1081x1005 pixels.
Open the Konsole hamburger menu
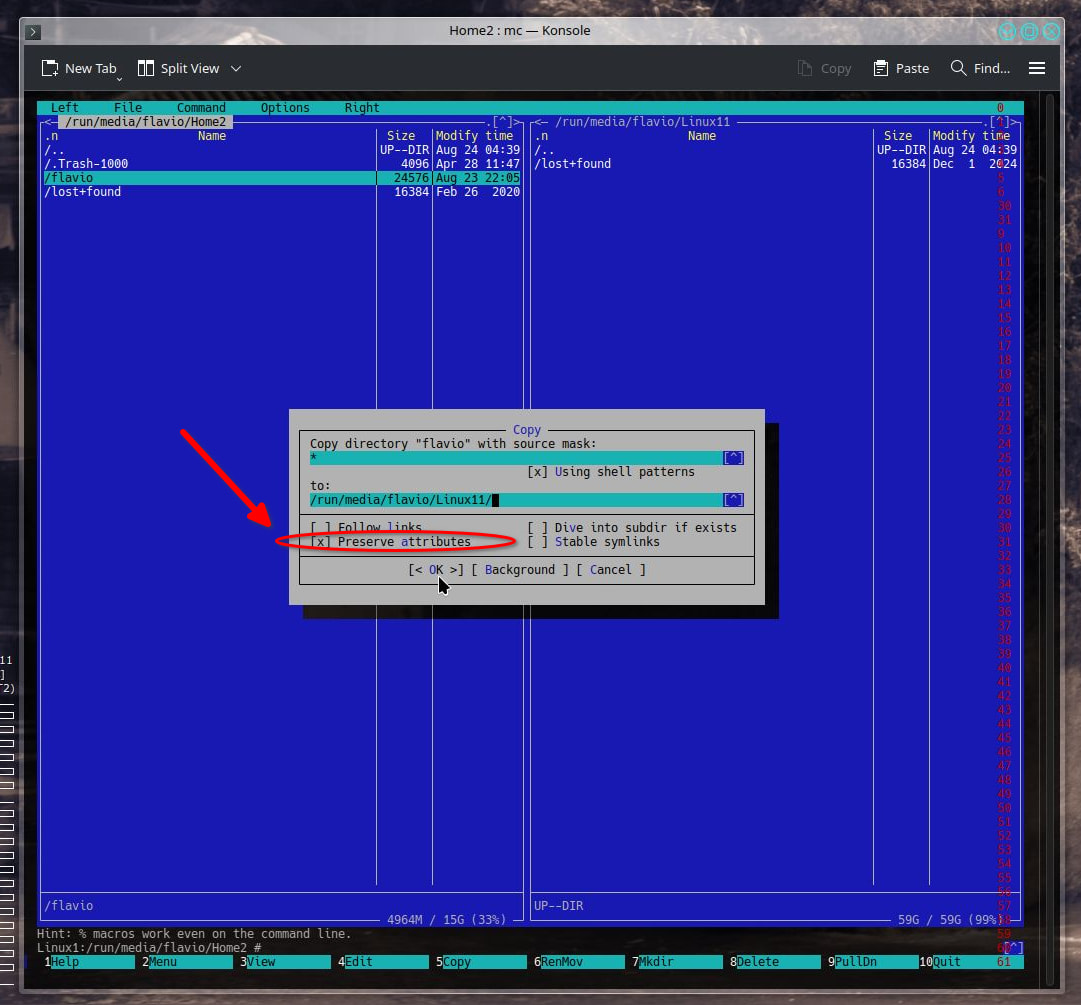[1037, 68]
